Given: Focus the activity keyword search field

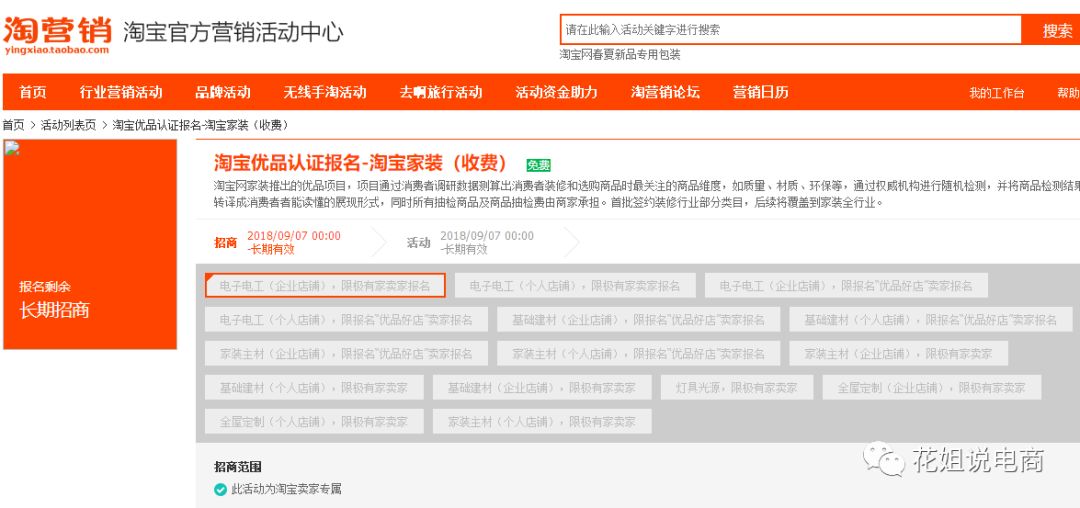Looking at the screenshot, I should [x=790, y=30].
